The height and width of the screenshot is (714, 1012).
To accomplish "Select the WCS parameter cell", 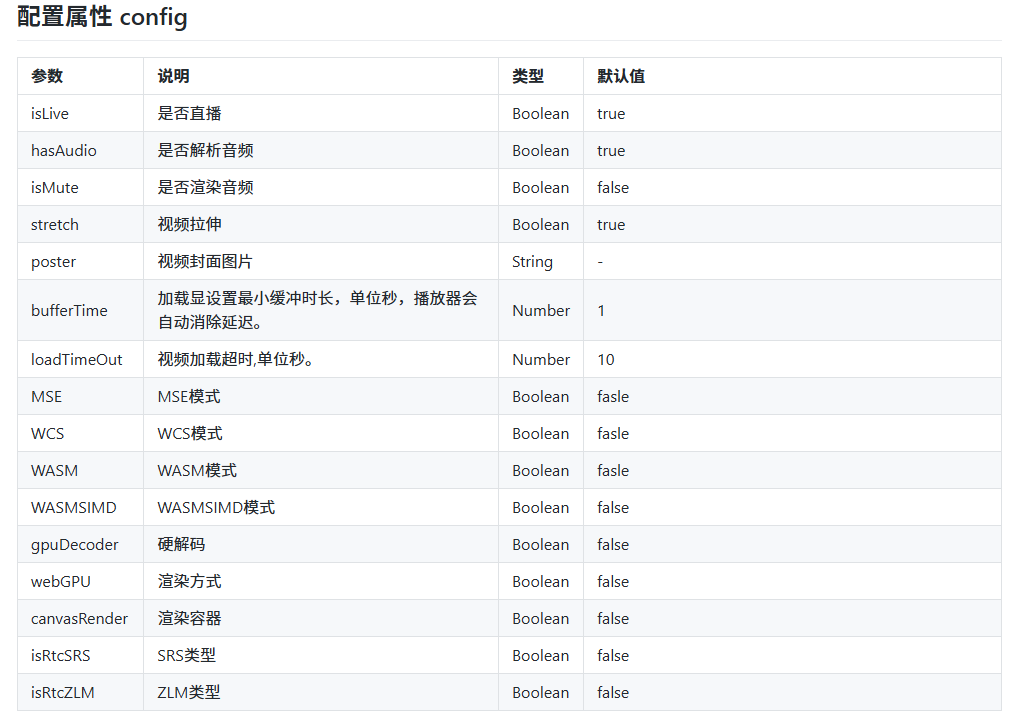I will (x=46, y=433).
